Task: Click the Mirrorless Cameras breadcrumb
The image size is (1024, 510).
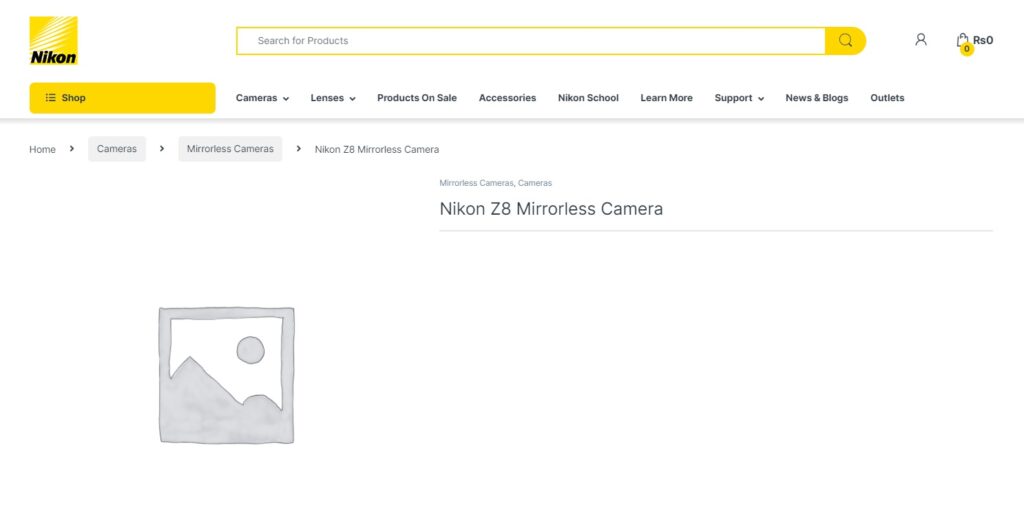Action: 230,149
